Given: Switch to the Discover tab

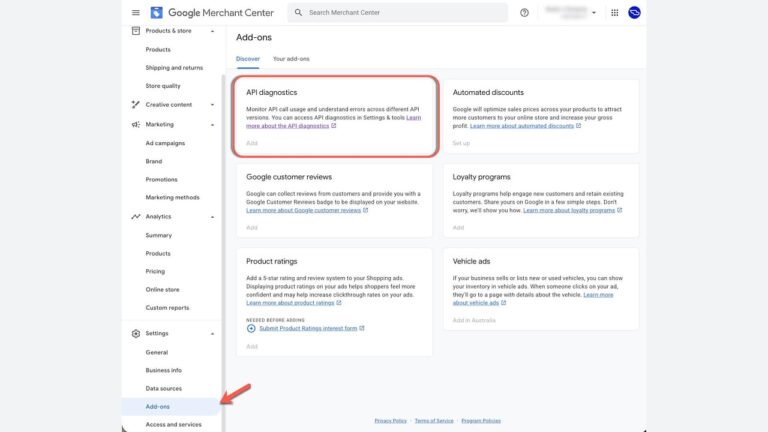Looking at the screenshot, I should [248, 59].
